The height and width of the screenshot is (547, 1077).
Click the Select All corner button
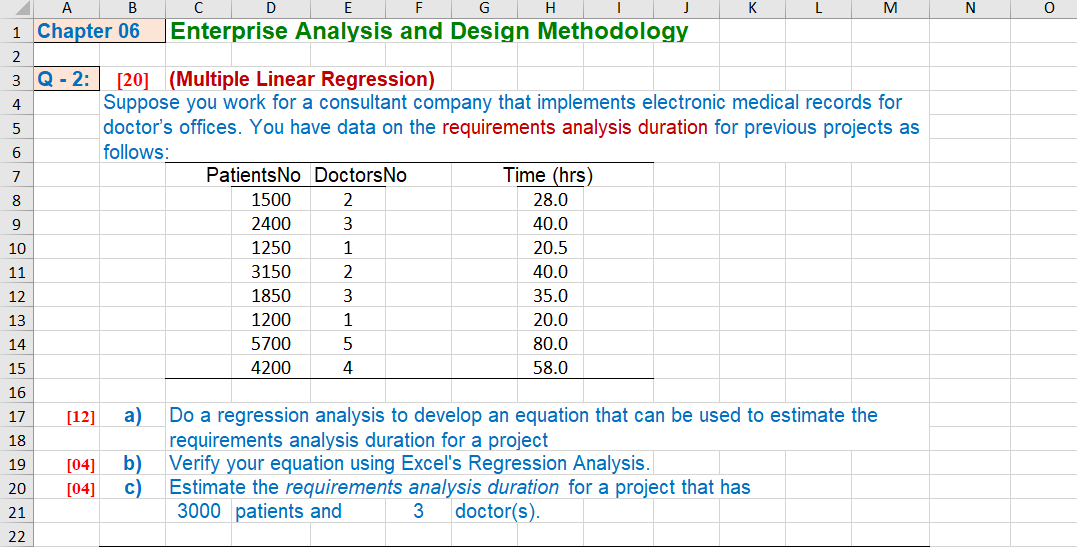pos(16,8)
